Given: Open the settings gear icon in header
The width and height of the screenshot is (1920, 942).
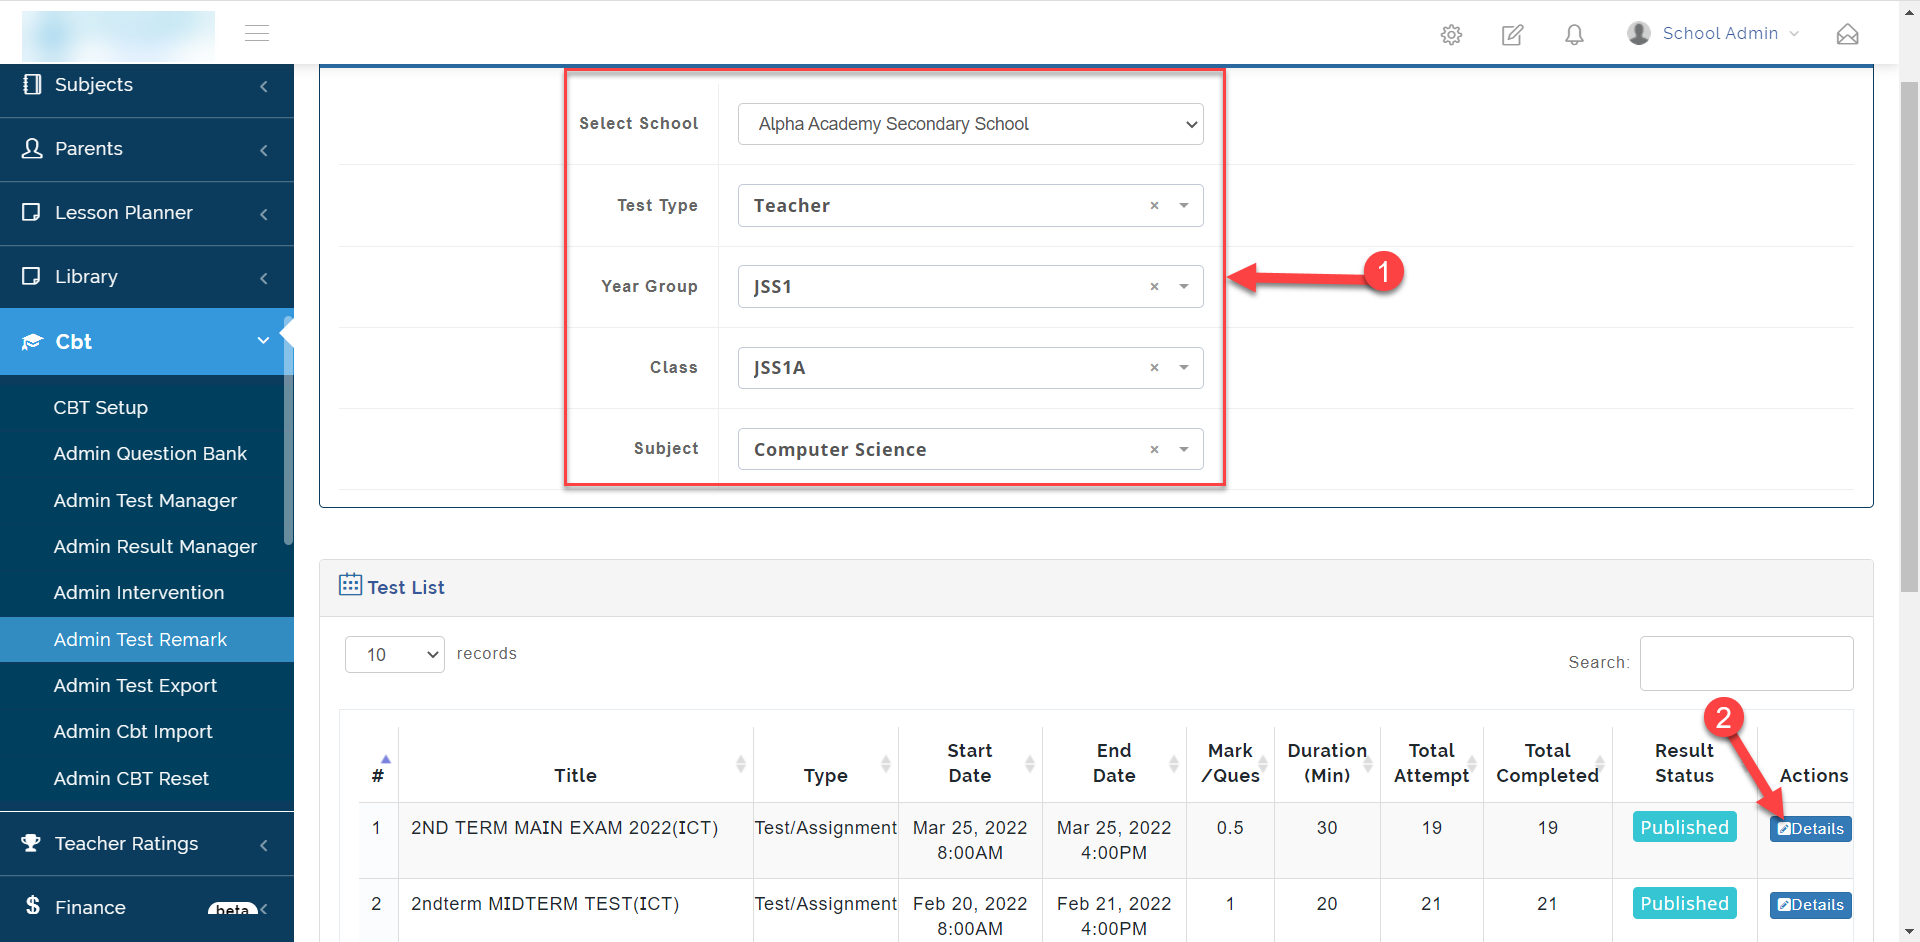Looking at the screenshot, I should 1451,35.
